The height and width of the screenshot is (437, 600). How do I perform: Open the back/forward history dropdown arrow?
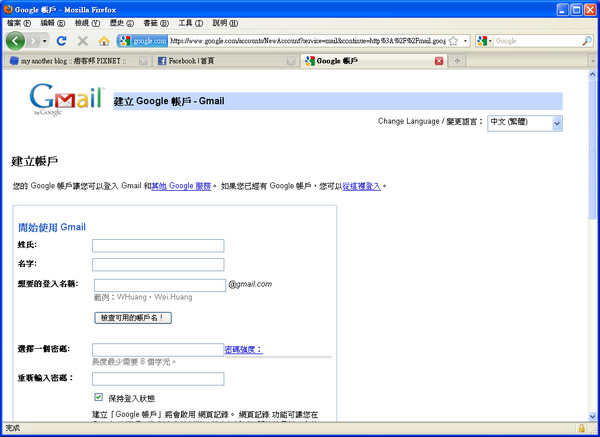point(45,41)
